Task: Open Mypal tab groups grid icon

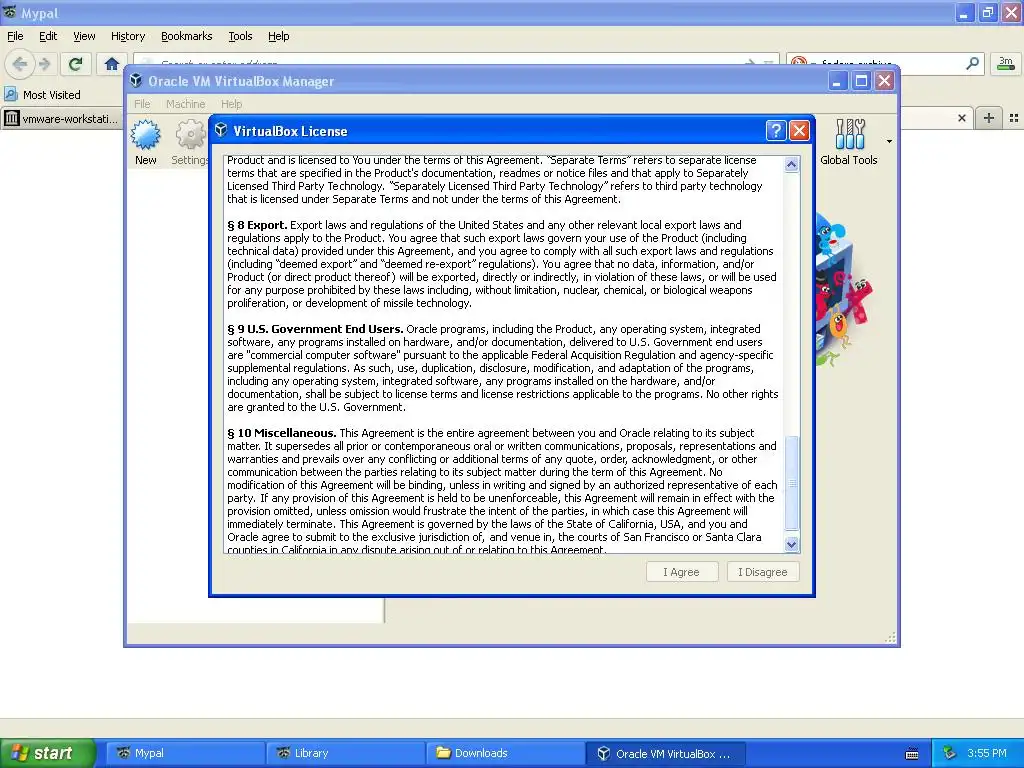Action: coord(1014,118)
